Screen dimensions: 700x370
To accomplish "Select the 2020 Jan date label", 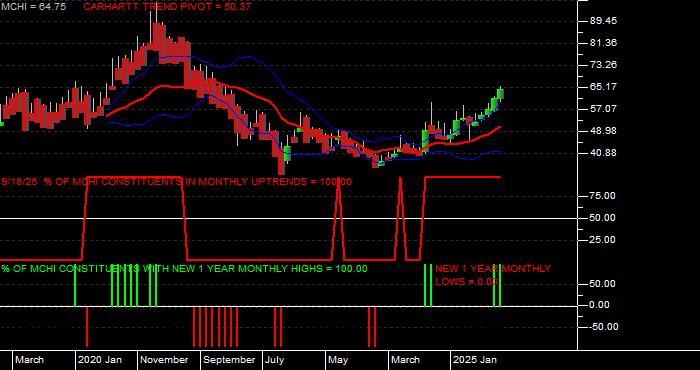I will pos(100,360).
